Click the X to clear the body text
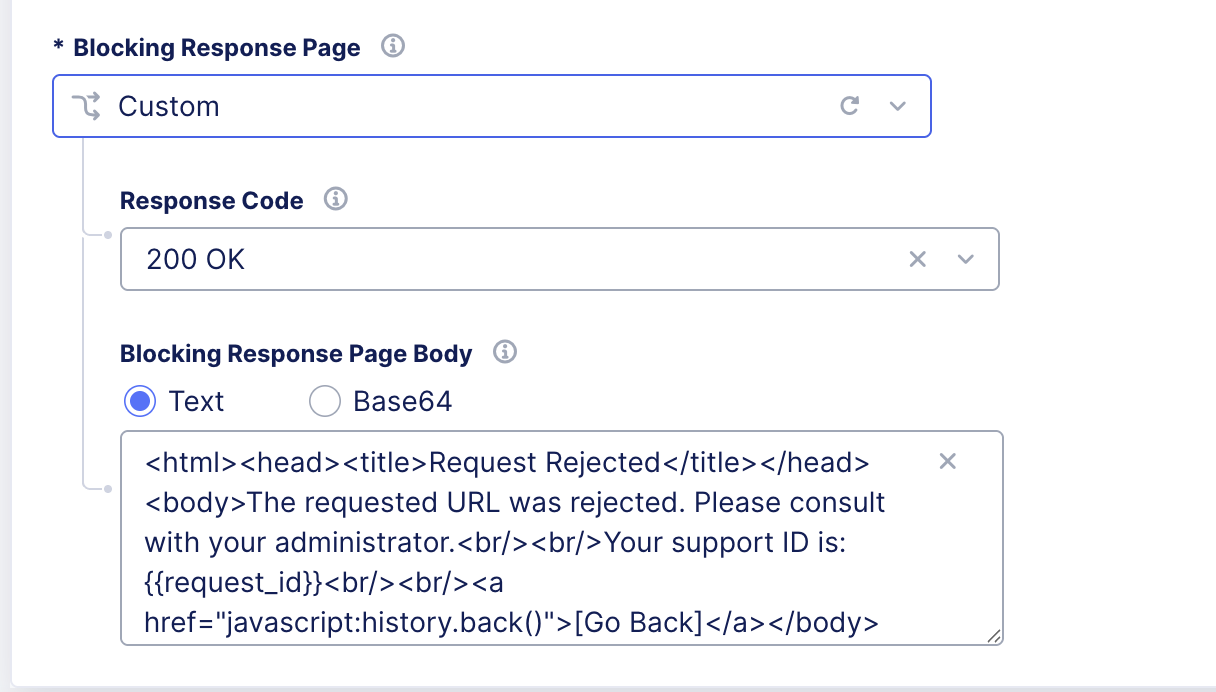 click(947, 461)
